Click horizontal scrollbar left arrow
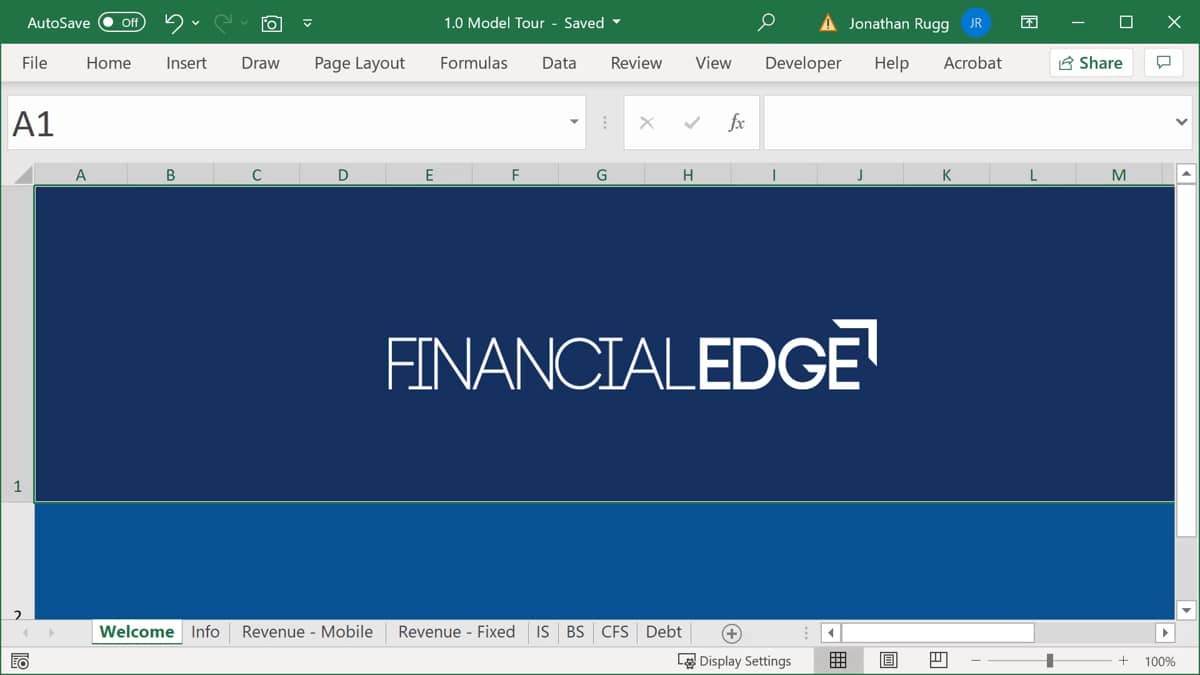The image size is (1200, 675). tap(830, 633)
